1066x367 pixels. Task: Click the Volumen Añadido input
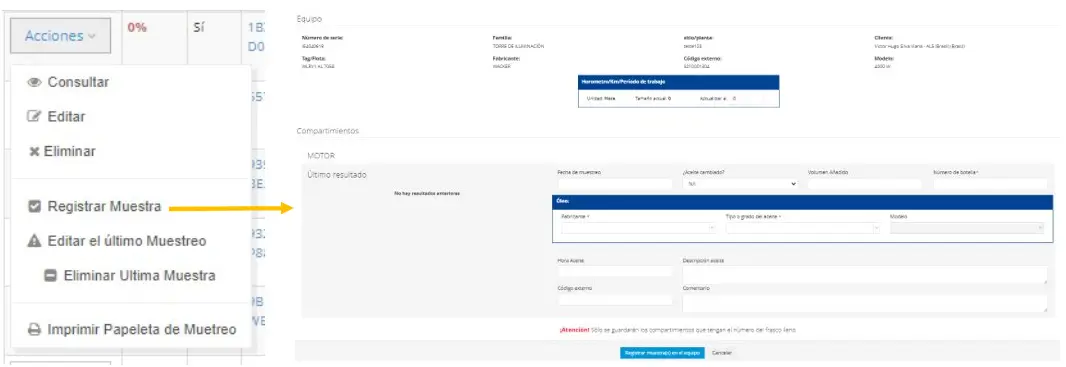point(865,184)
